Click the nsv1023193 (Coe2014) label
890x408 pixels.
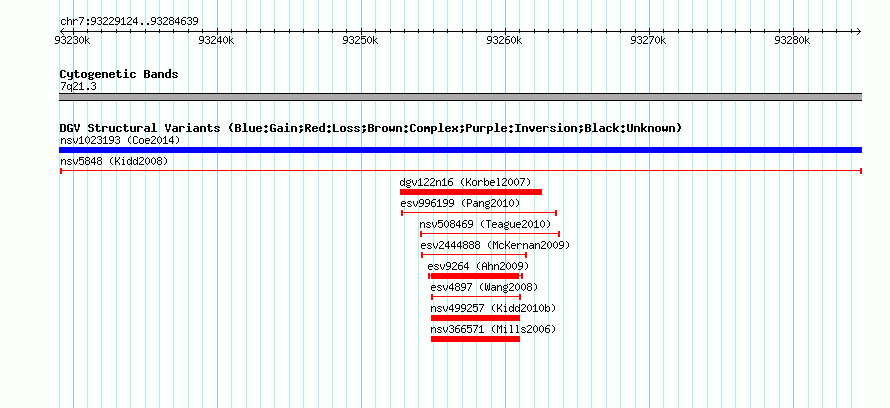pyautogui.click(x=120, y=140)
